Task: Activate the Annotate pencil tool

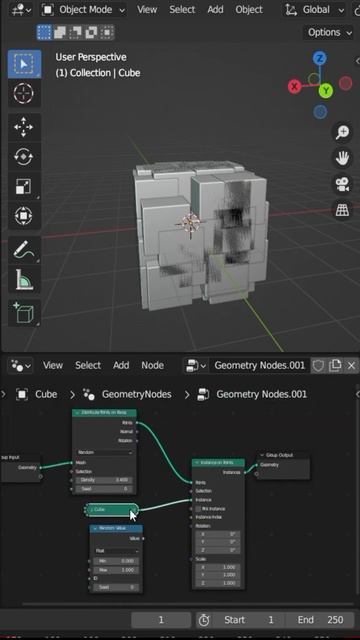Action: (24, 249)
